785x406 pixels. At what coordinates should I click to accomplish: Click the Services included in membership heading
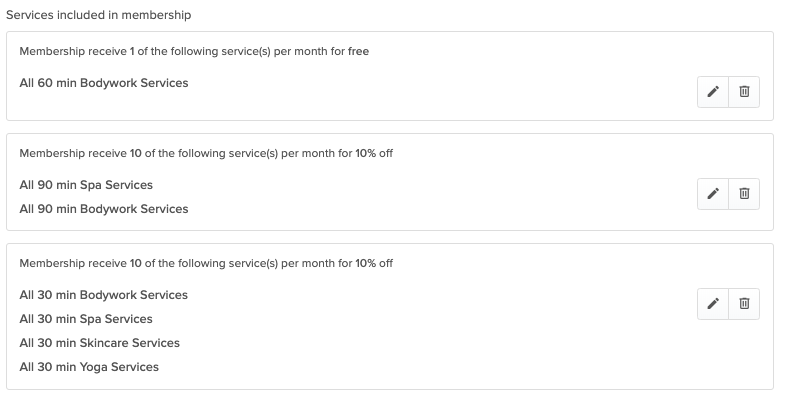tap(99, 15)
